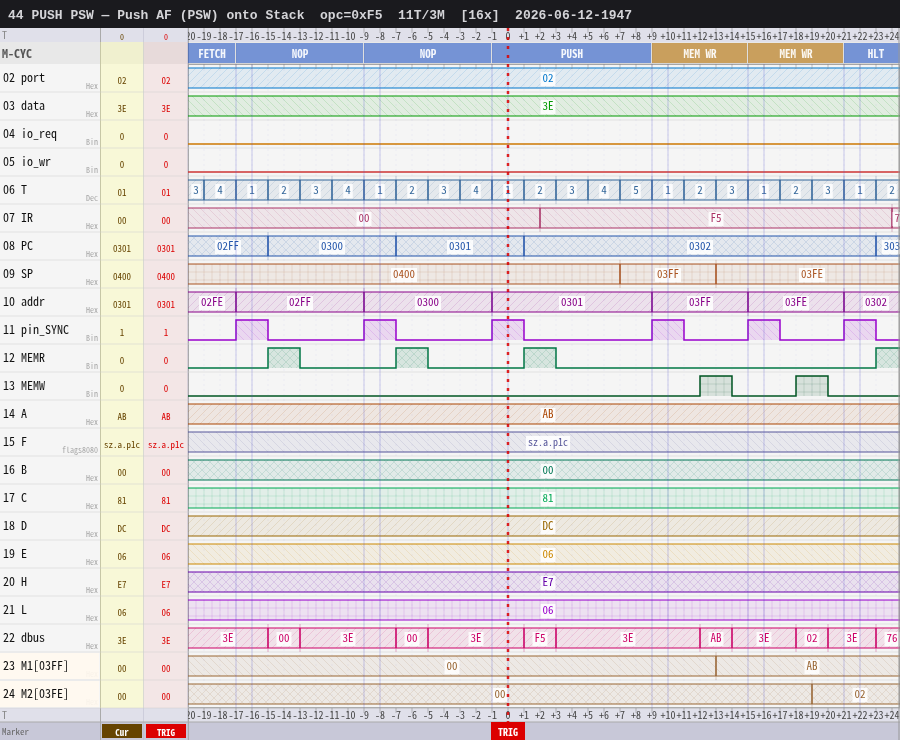This screenshot has height=740, width=900.
Task: Click the first AB byte on dbus waveform
Action: pyautogui.click(x=716, y=638)
